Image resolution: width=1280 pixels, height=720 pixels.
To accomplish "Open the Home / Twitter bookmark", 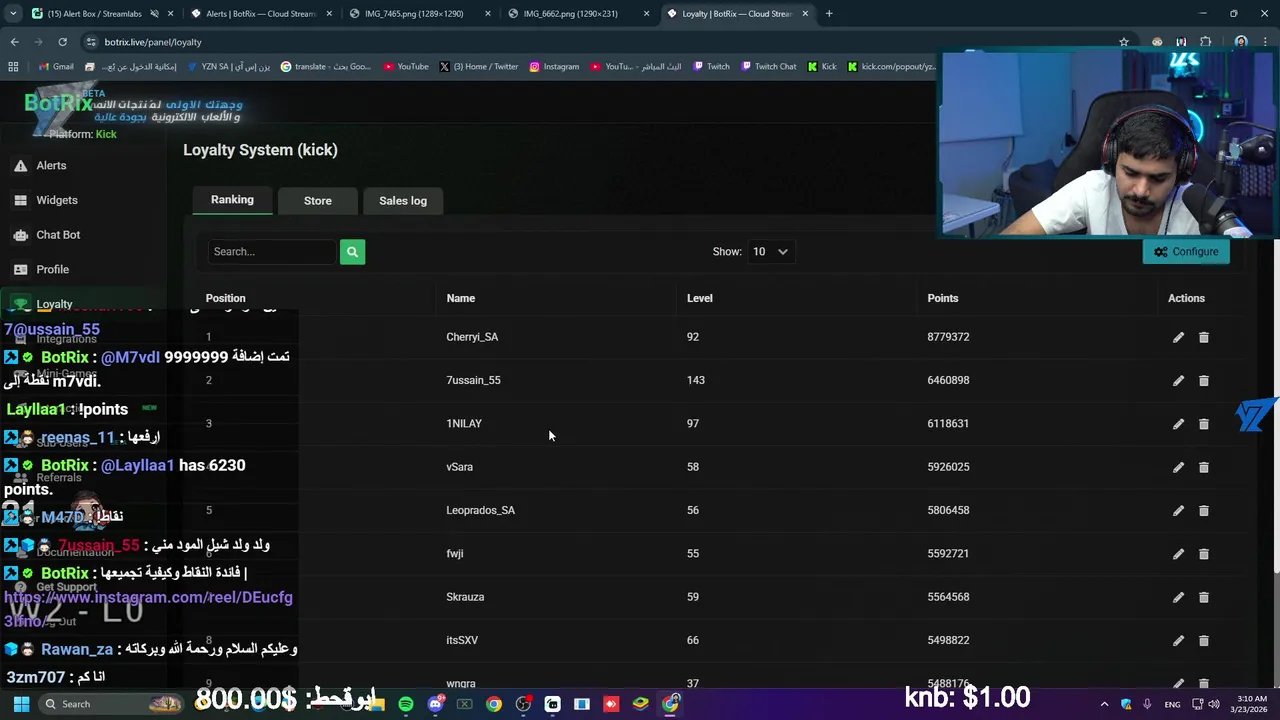I will (479, 67).
